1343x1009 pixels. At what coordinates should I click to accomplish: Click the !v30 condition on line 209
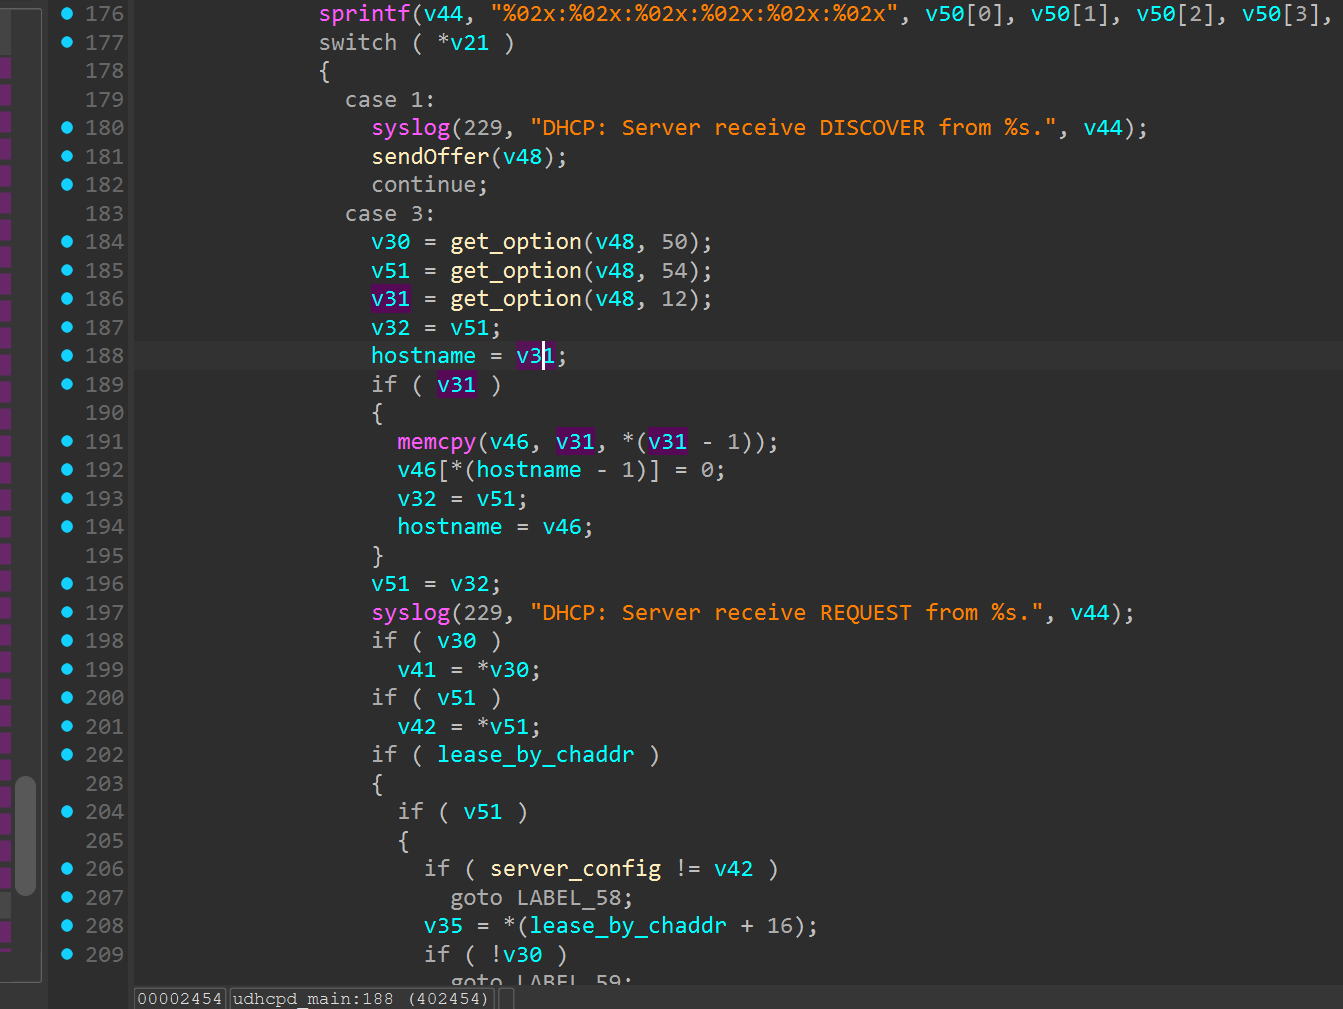[x=516, y=955]
